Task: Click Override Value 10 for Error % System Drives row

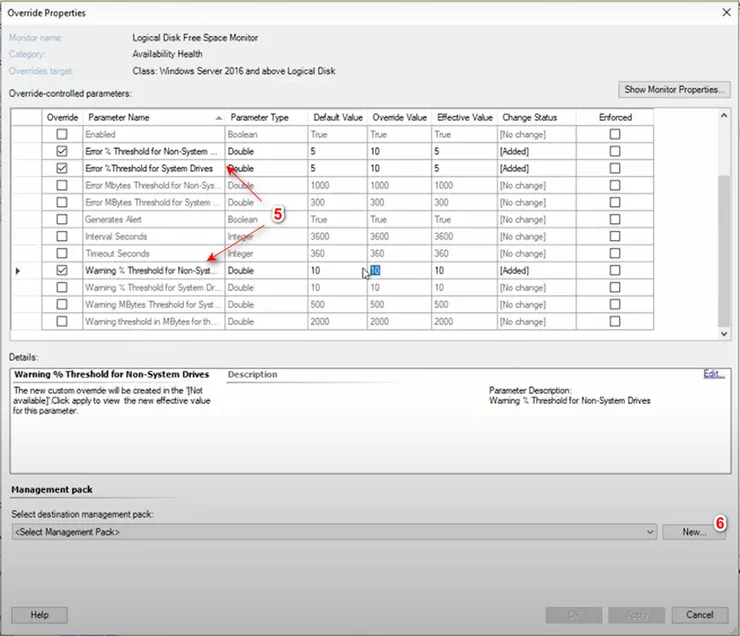Action: pos(399,168)
